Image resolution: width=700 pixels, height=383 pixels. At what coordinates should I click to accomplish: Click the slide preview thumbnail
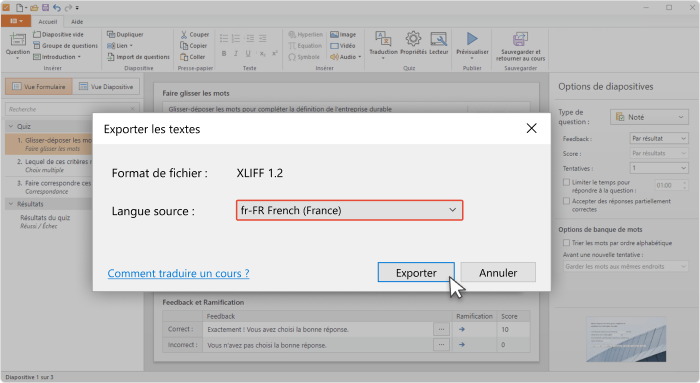[x=626, y=339]
